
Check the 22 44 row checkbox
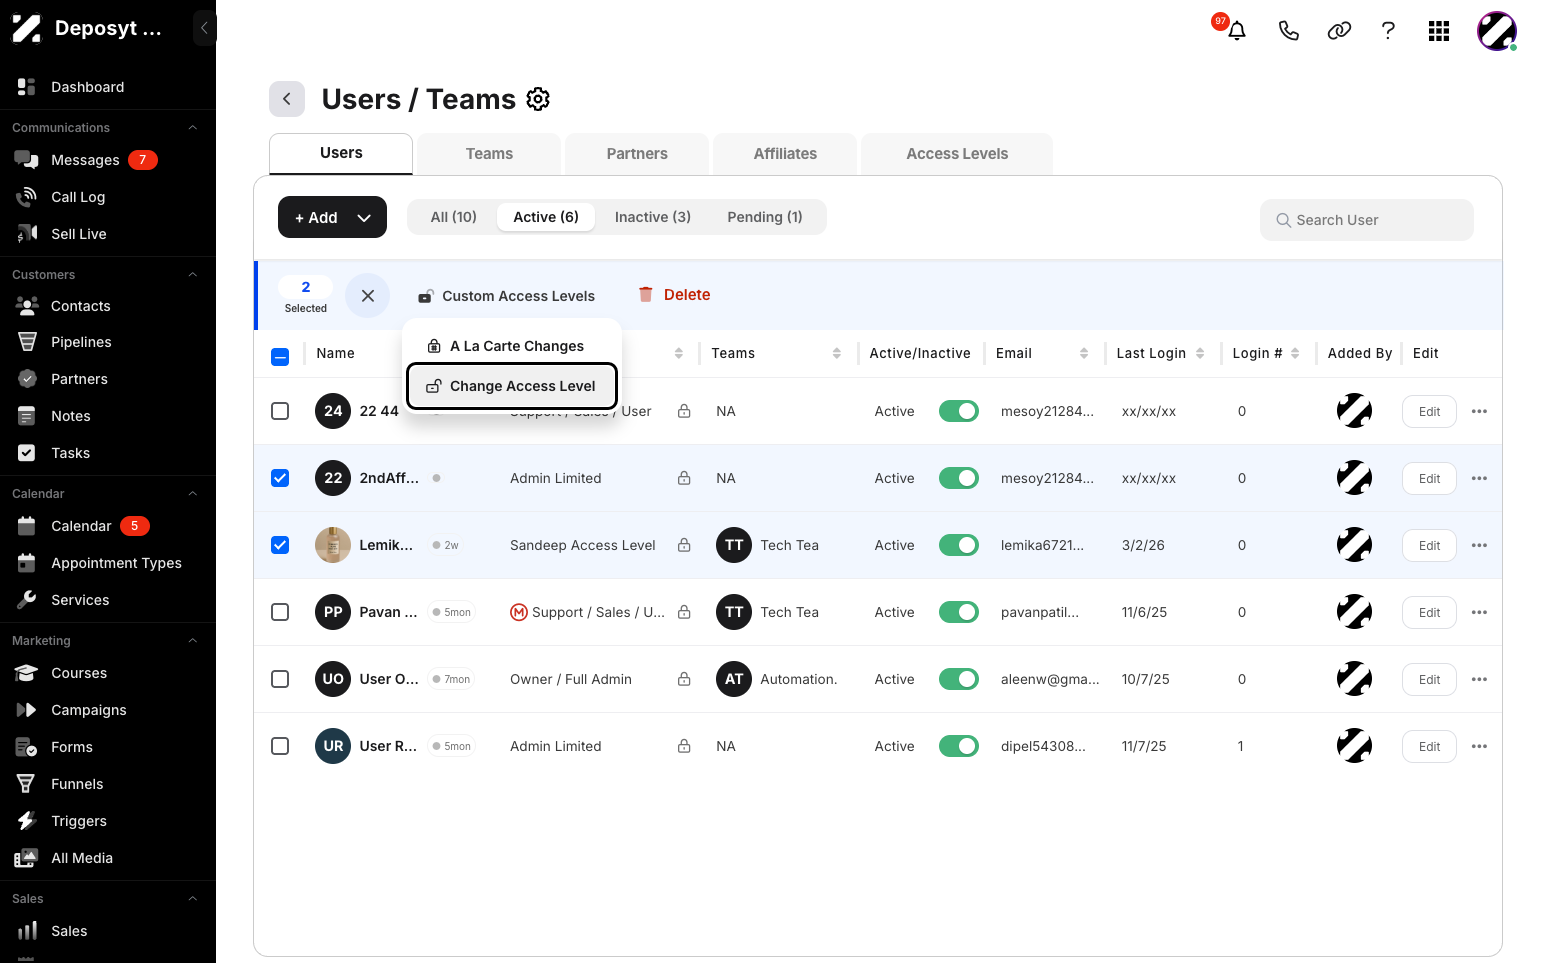[280, 411]
